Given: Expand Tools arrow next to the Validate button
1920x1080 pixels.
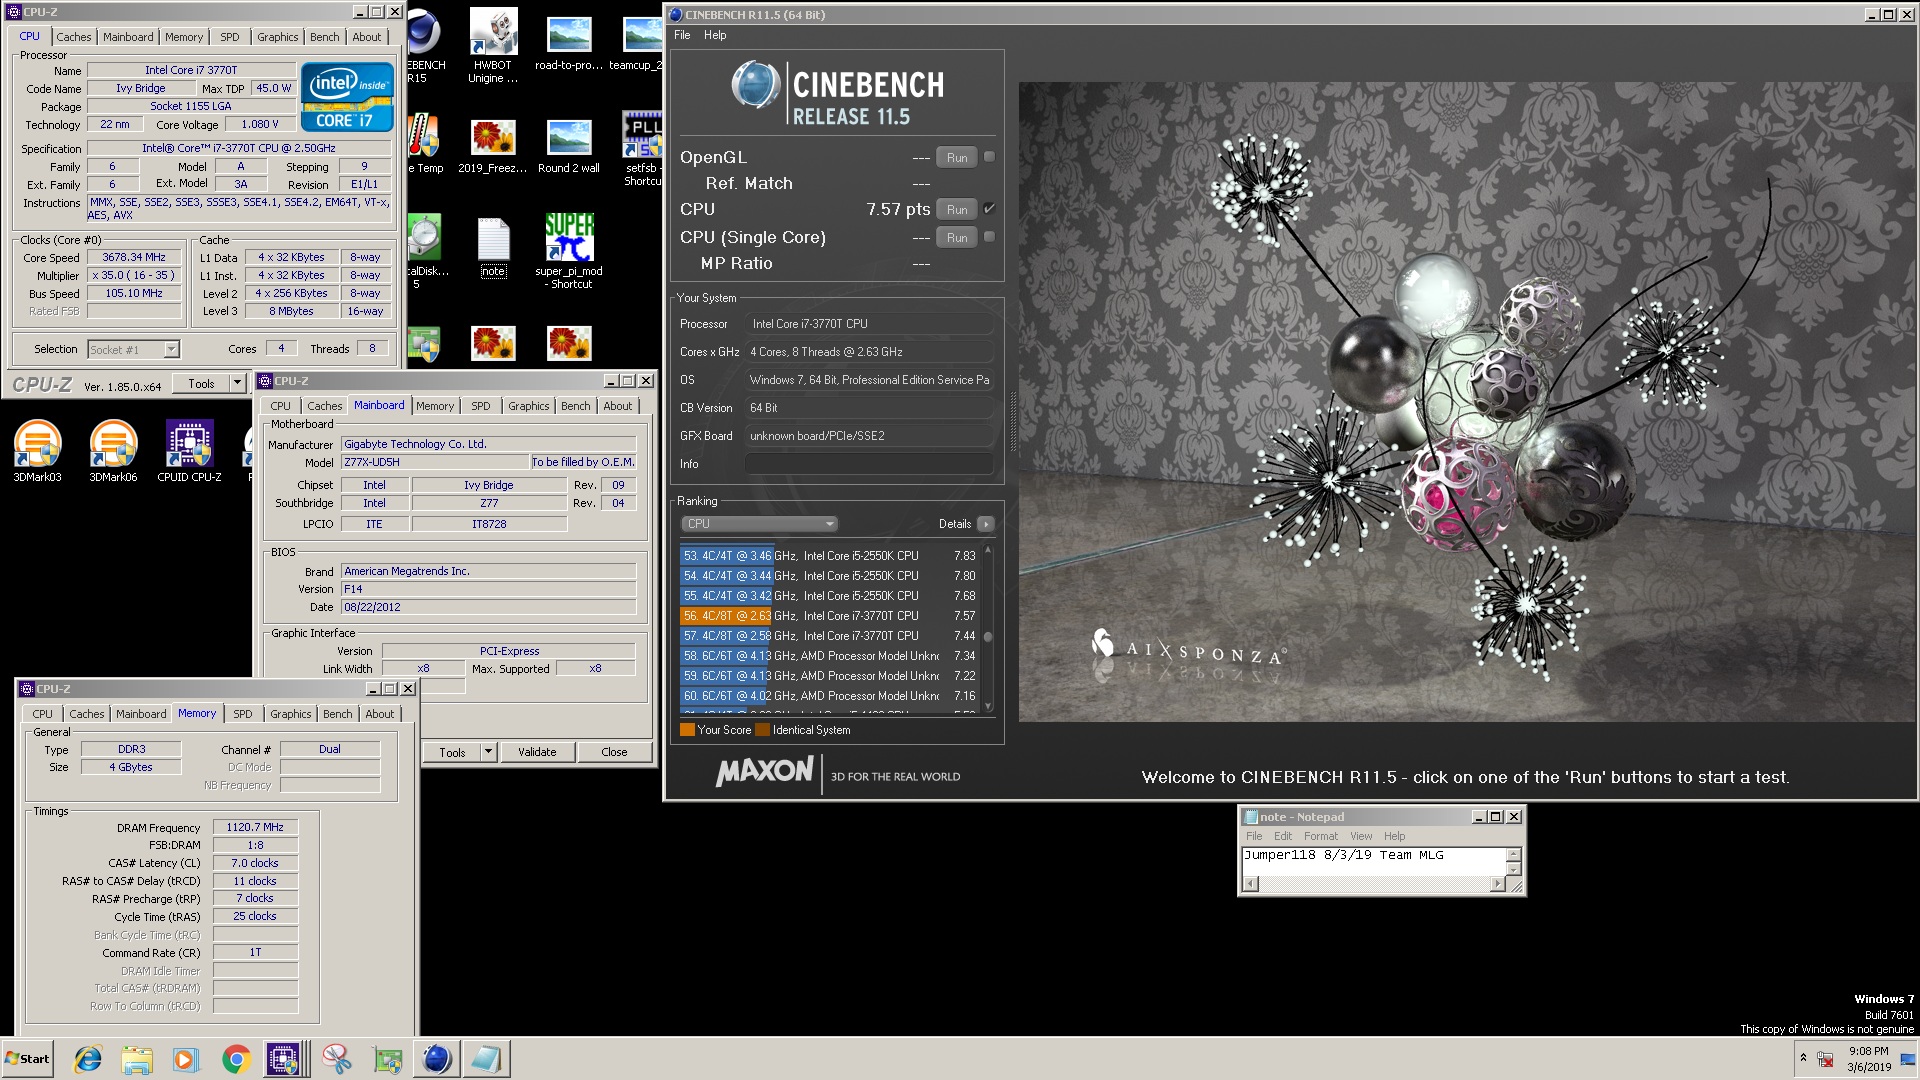Looking at the screenshot, I should coord(488,752).
